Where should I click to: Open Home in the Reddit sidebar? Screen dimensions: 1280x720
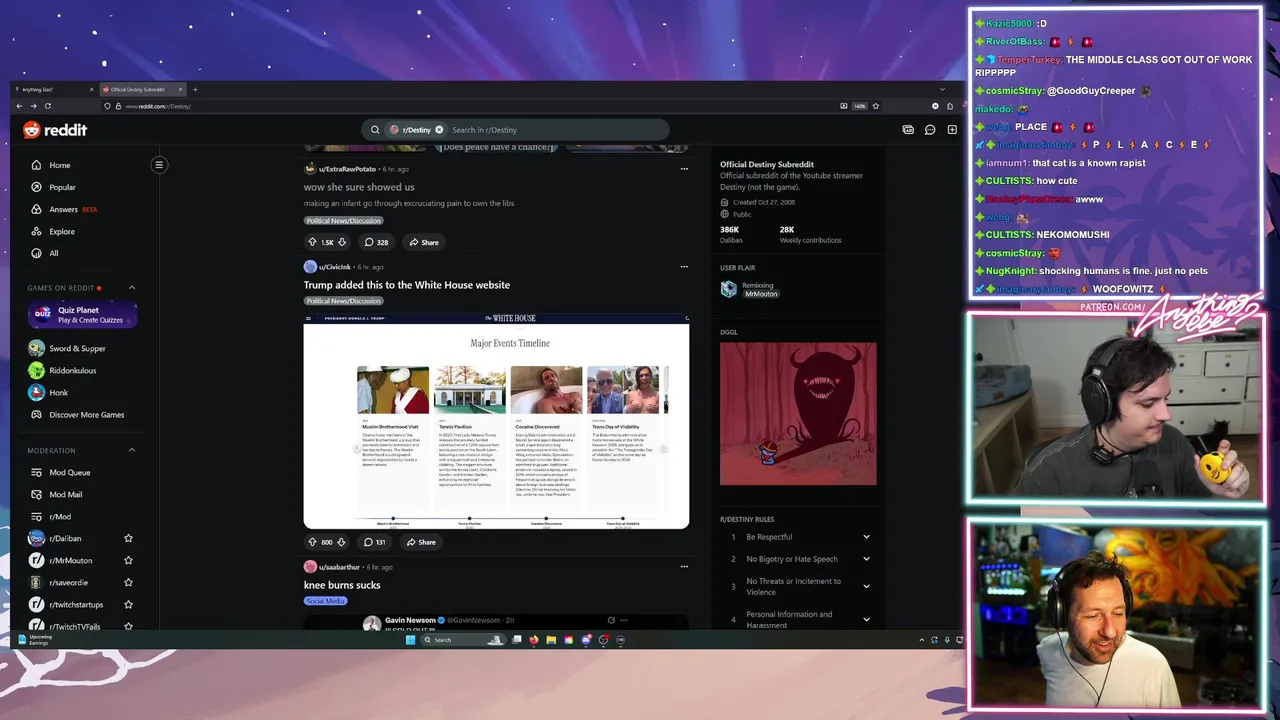tap(59, 165)
